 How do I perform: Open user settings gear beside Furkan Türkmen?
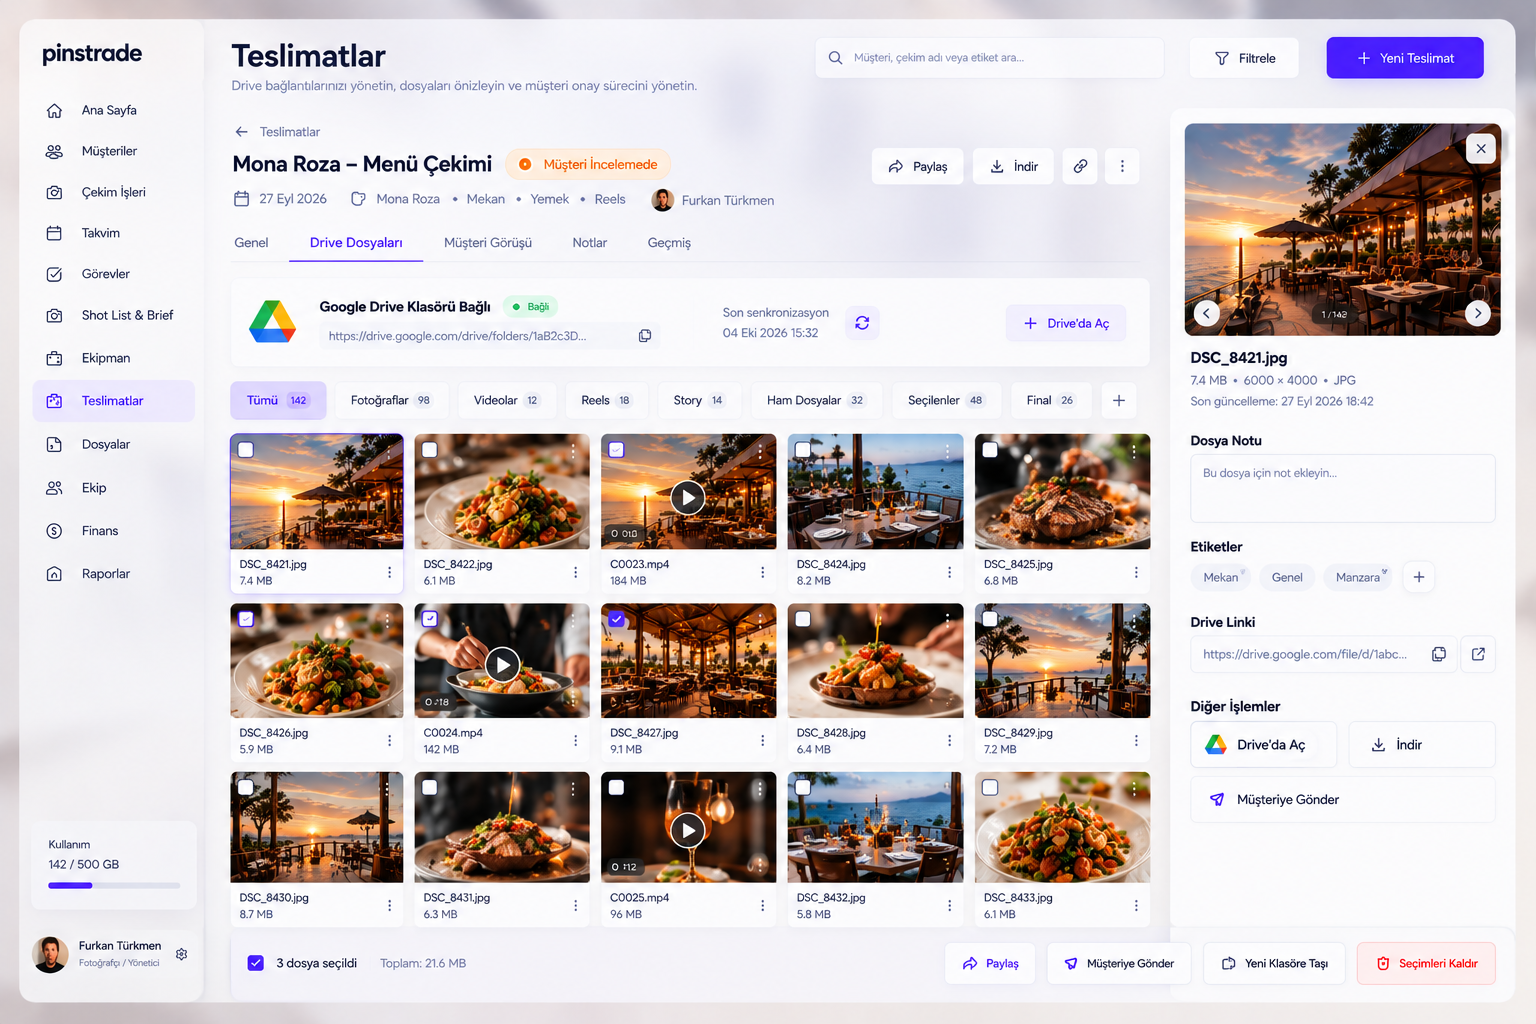181,954
